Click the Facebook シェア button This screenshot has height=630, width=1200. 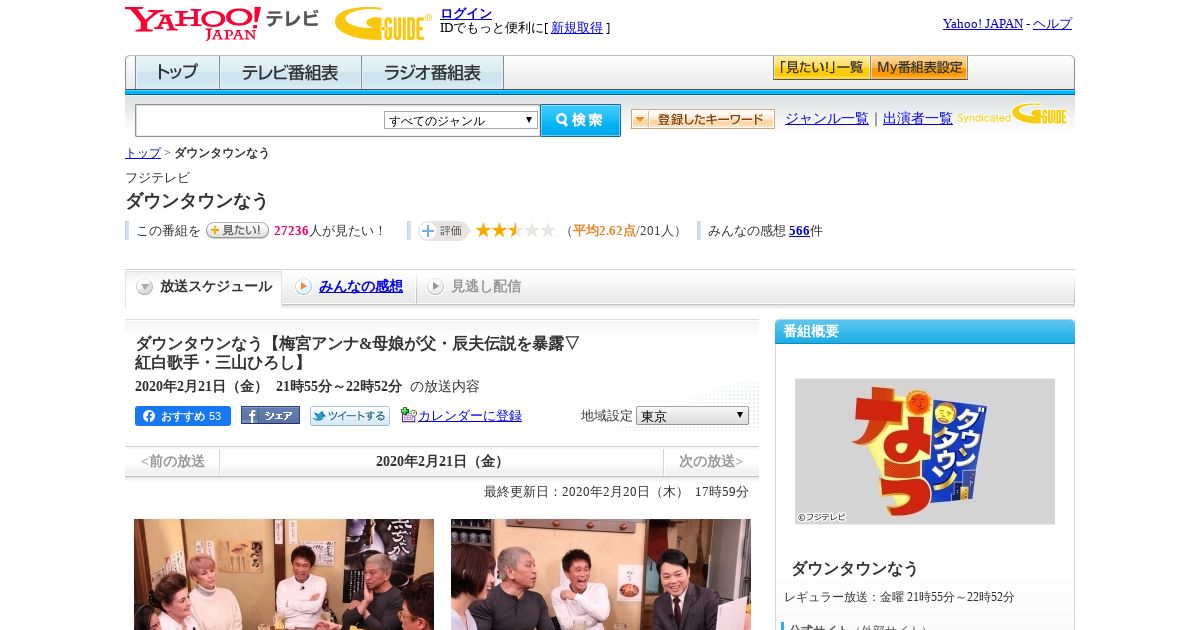point(270,416)
